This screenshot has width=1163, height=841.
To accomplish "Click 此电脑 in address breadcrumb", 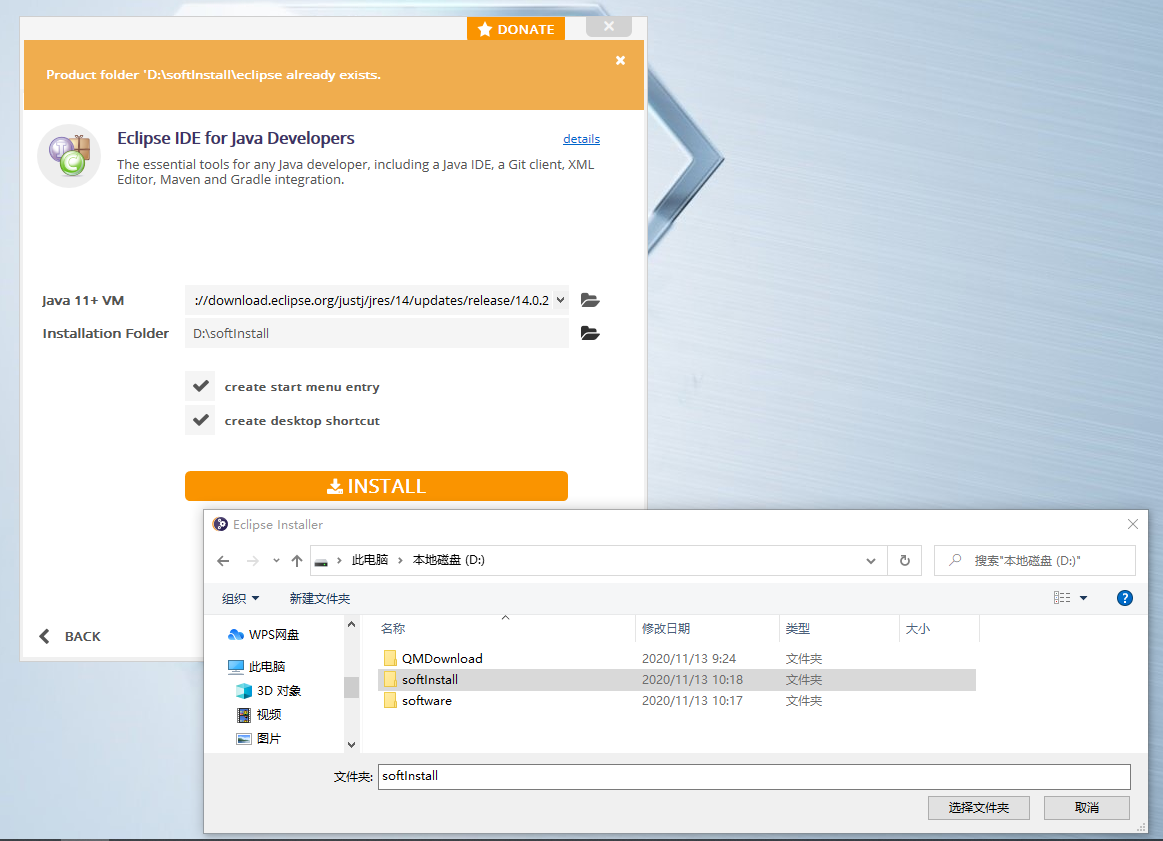I will 369,560.
